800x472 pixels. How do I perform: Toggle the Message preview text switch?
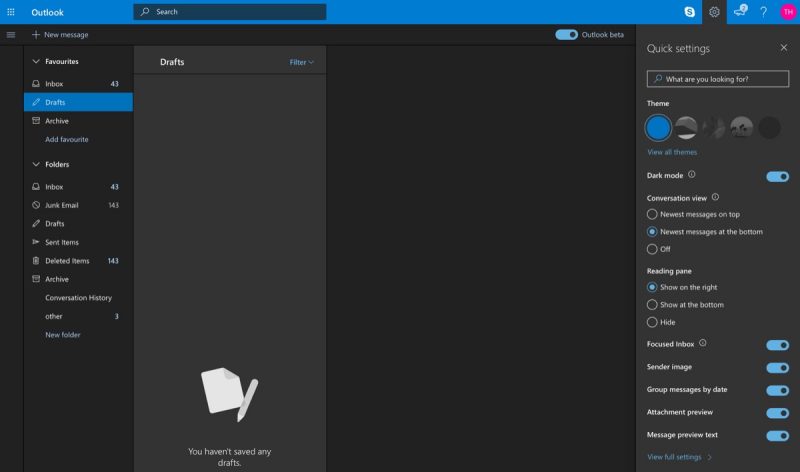click(x=778, y=436)
